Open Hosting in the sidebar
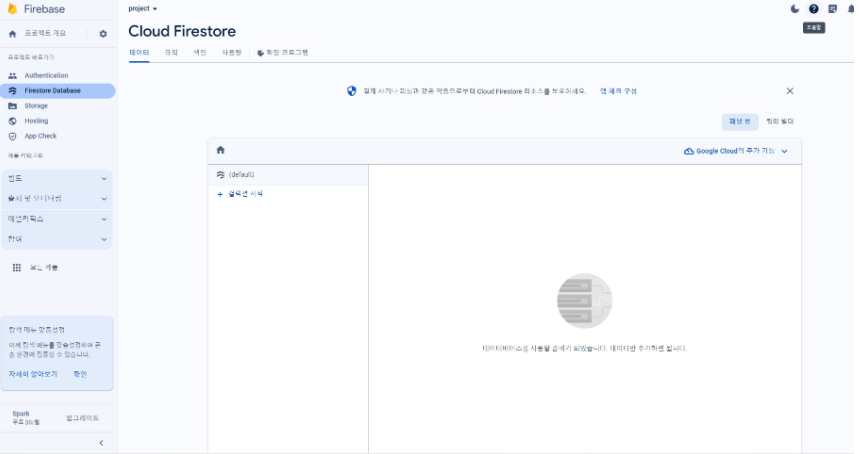 coord(36,121)
